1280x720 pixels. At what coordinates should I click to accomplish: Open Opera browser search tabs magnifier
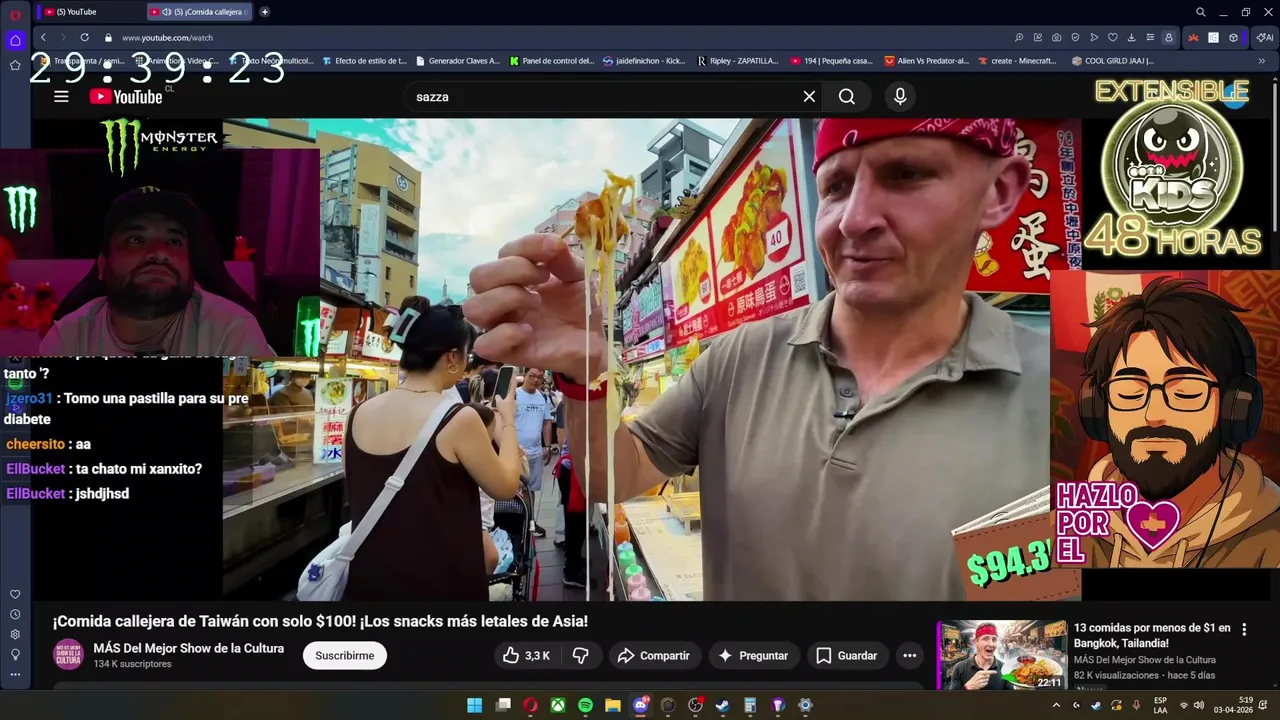[x=1200, y=12]
